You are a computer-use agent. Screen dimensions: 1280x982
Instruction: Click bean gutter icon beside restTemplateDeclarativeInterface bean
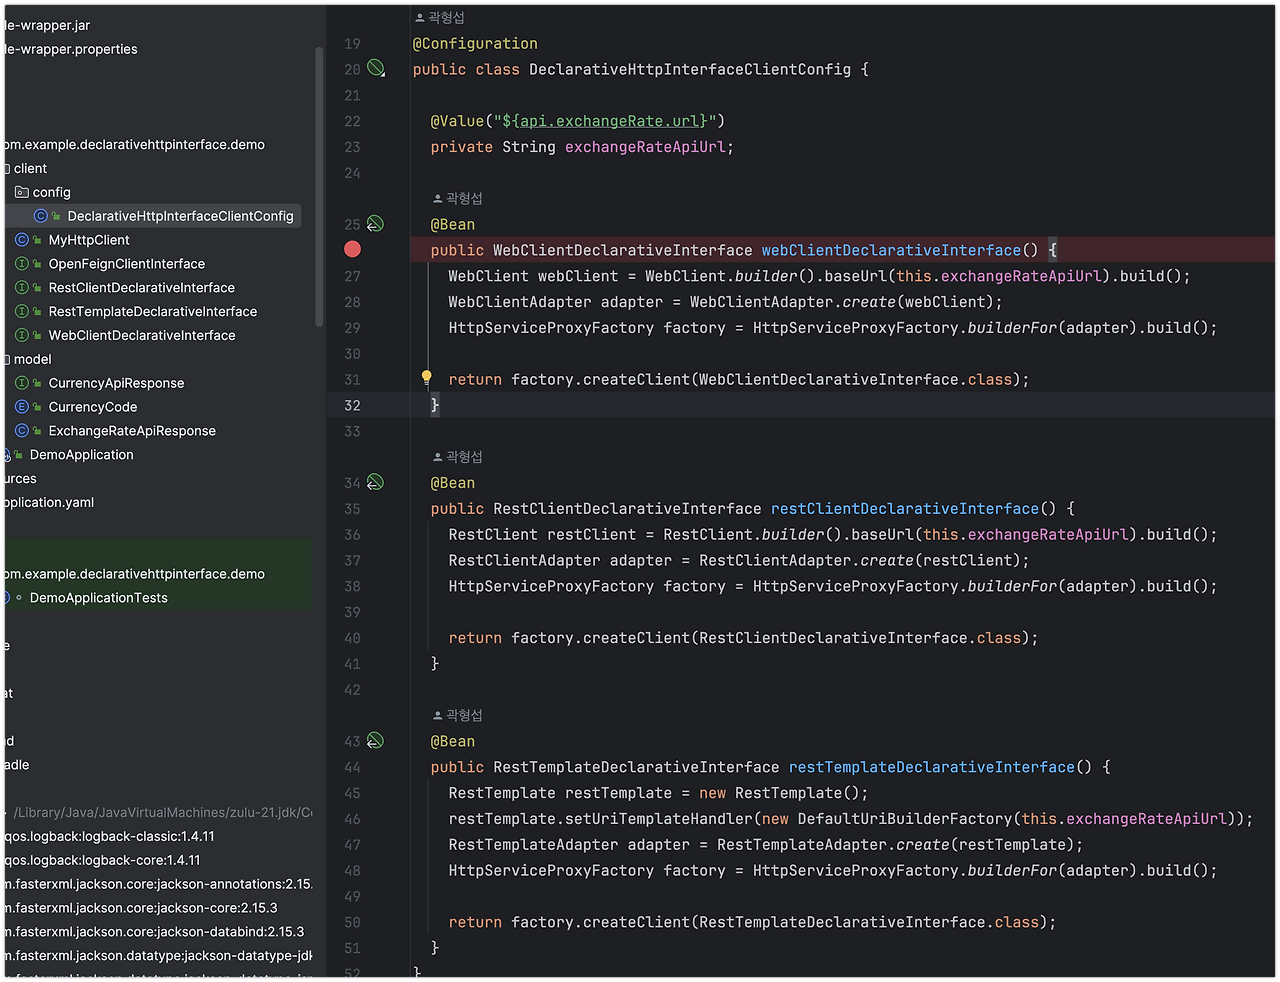[x=375, y=740]
